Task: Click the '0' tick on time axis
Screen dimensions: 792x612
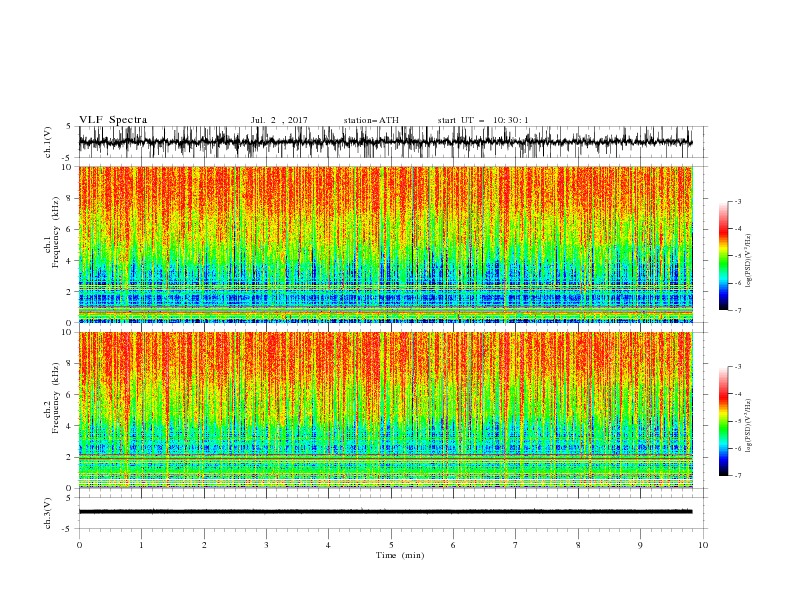Action: [x=79, y=545]
